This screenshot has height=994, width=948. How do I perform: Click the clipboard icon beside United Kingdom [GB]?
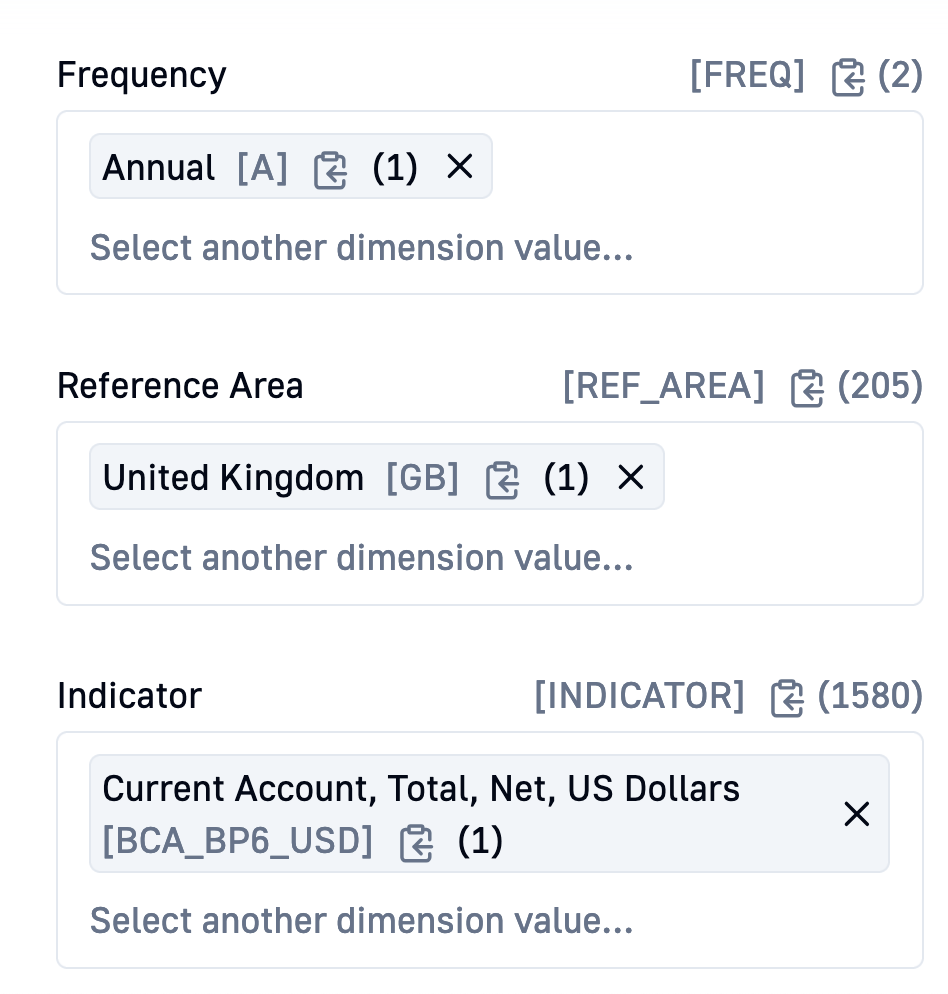(502, 481)
